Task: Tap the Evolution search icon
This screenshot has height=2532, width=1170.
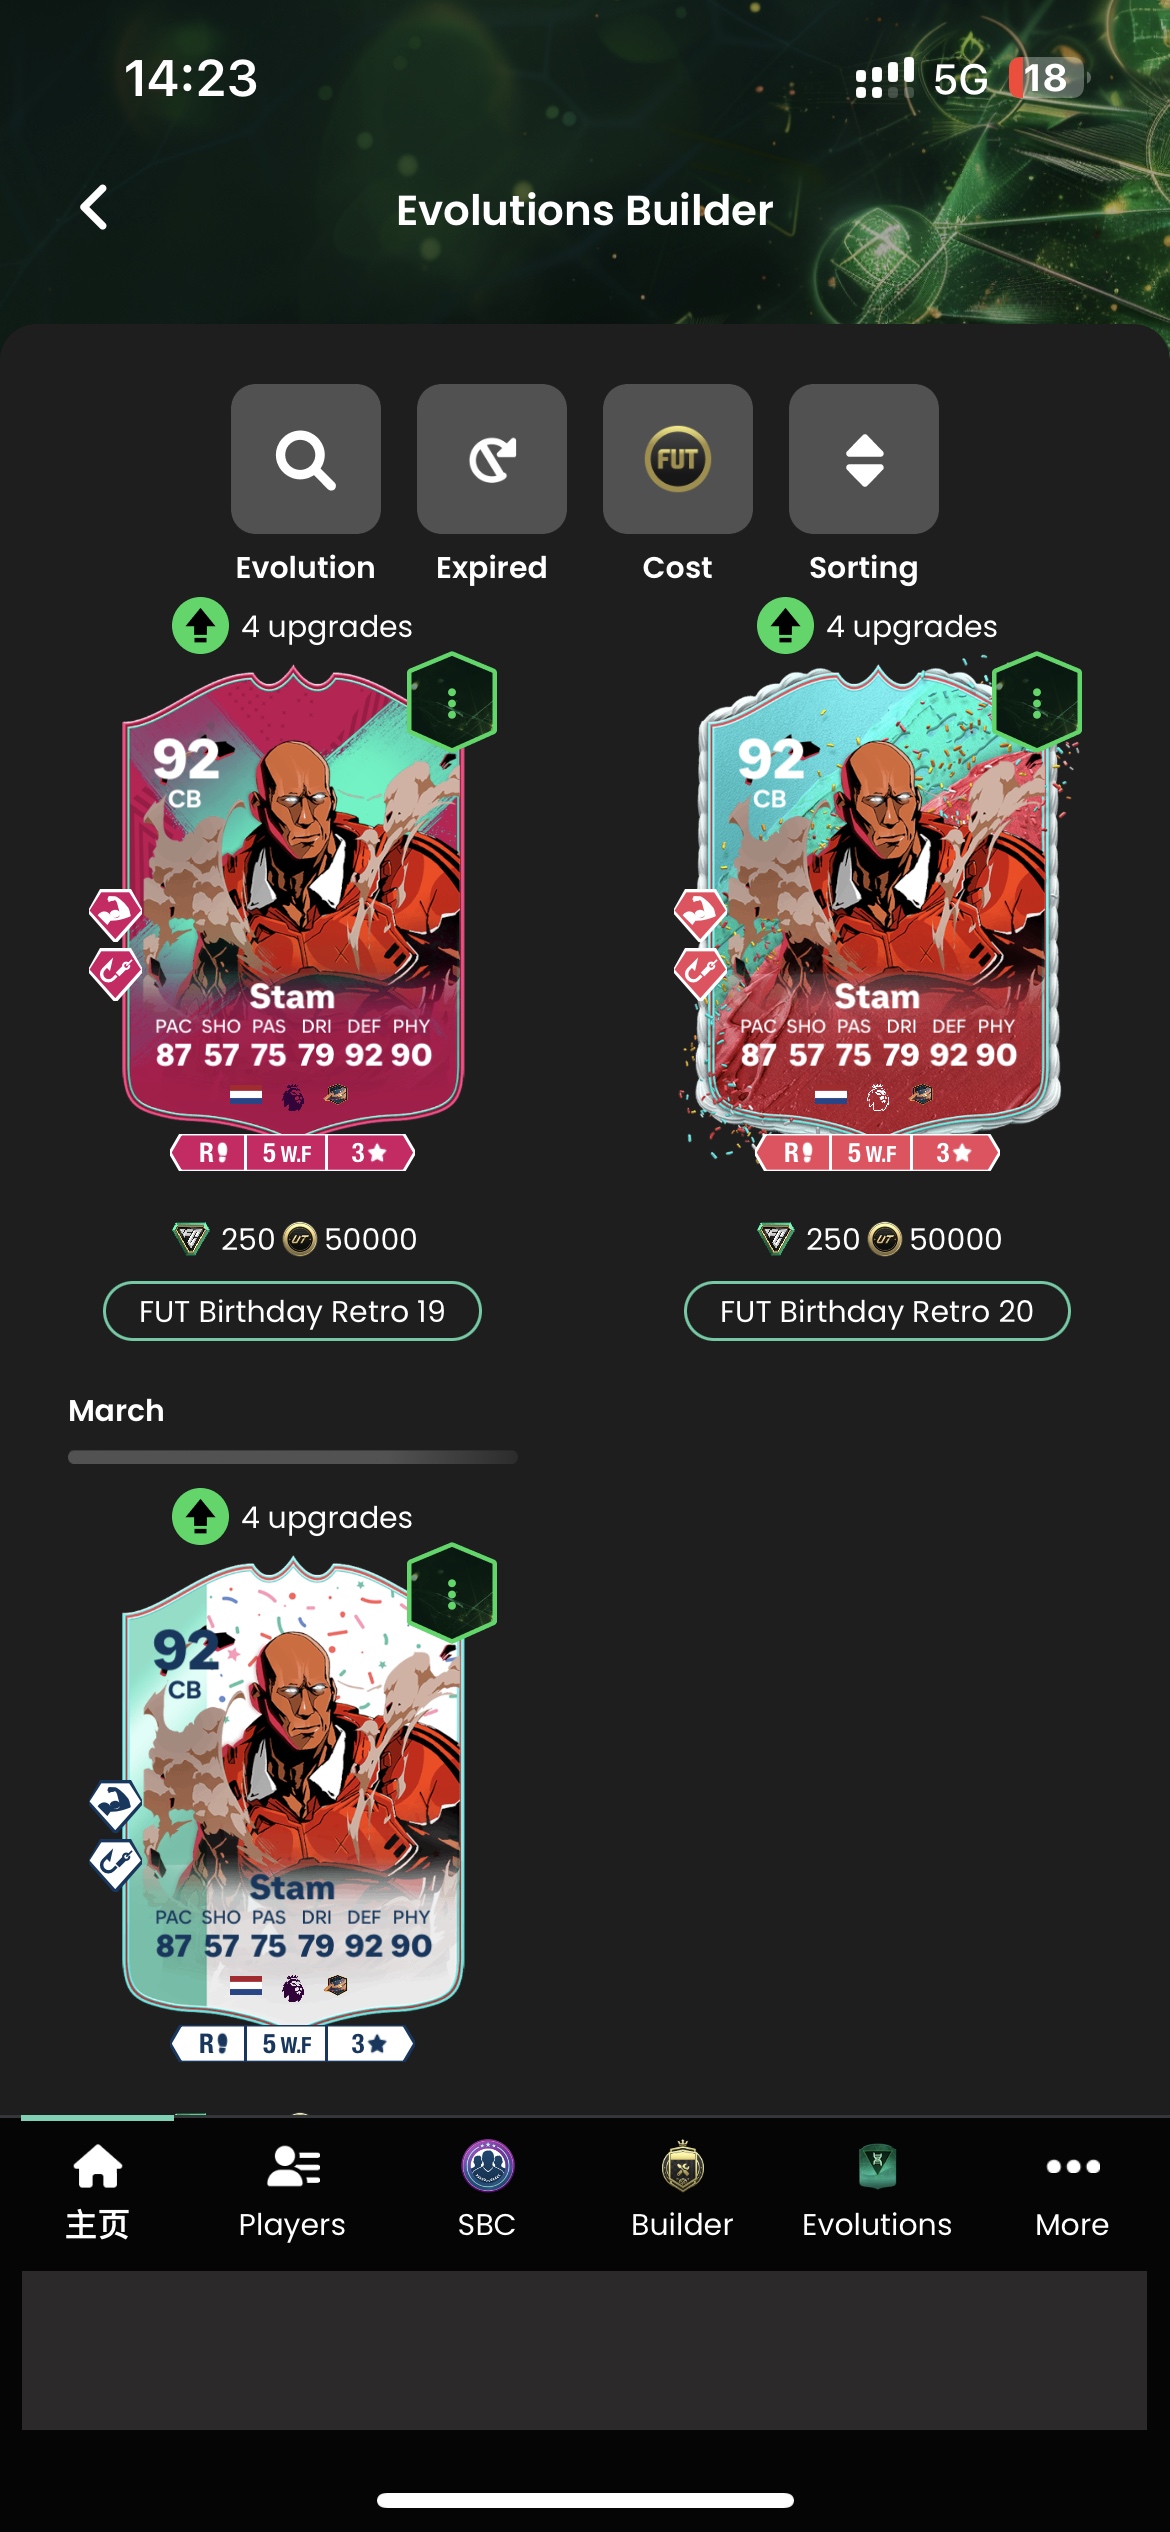Action: (305, 459)
